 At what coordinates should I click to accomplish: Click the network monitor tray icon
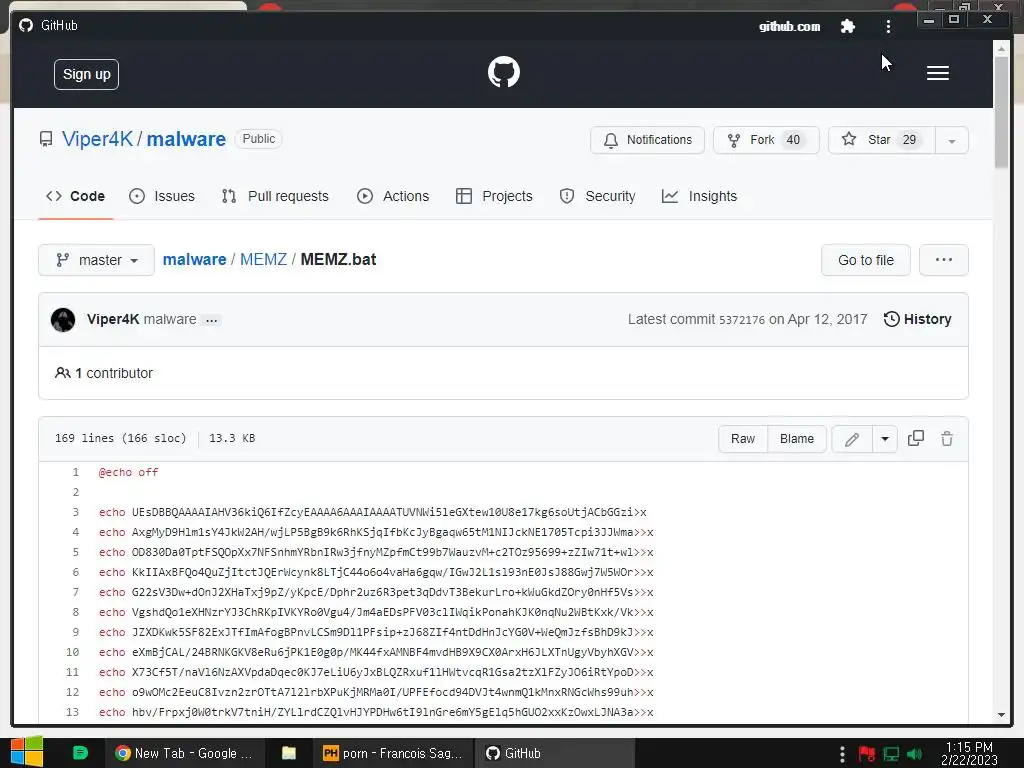point(891,754)
